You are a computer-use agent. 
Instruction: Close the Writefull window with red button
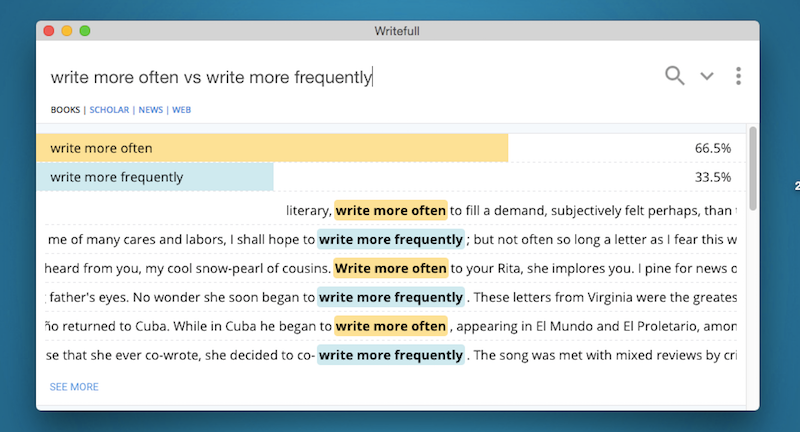point(49,31)
